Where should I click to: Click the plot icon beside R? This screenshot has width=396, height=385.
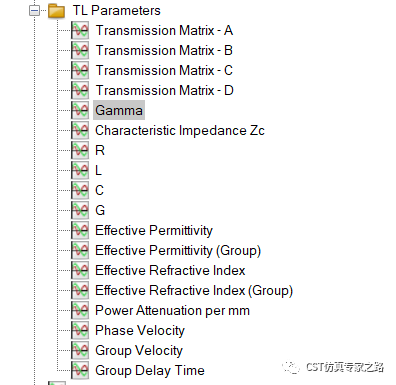pos(80,150)
